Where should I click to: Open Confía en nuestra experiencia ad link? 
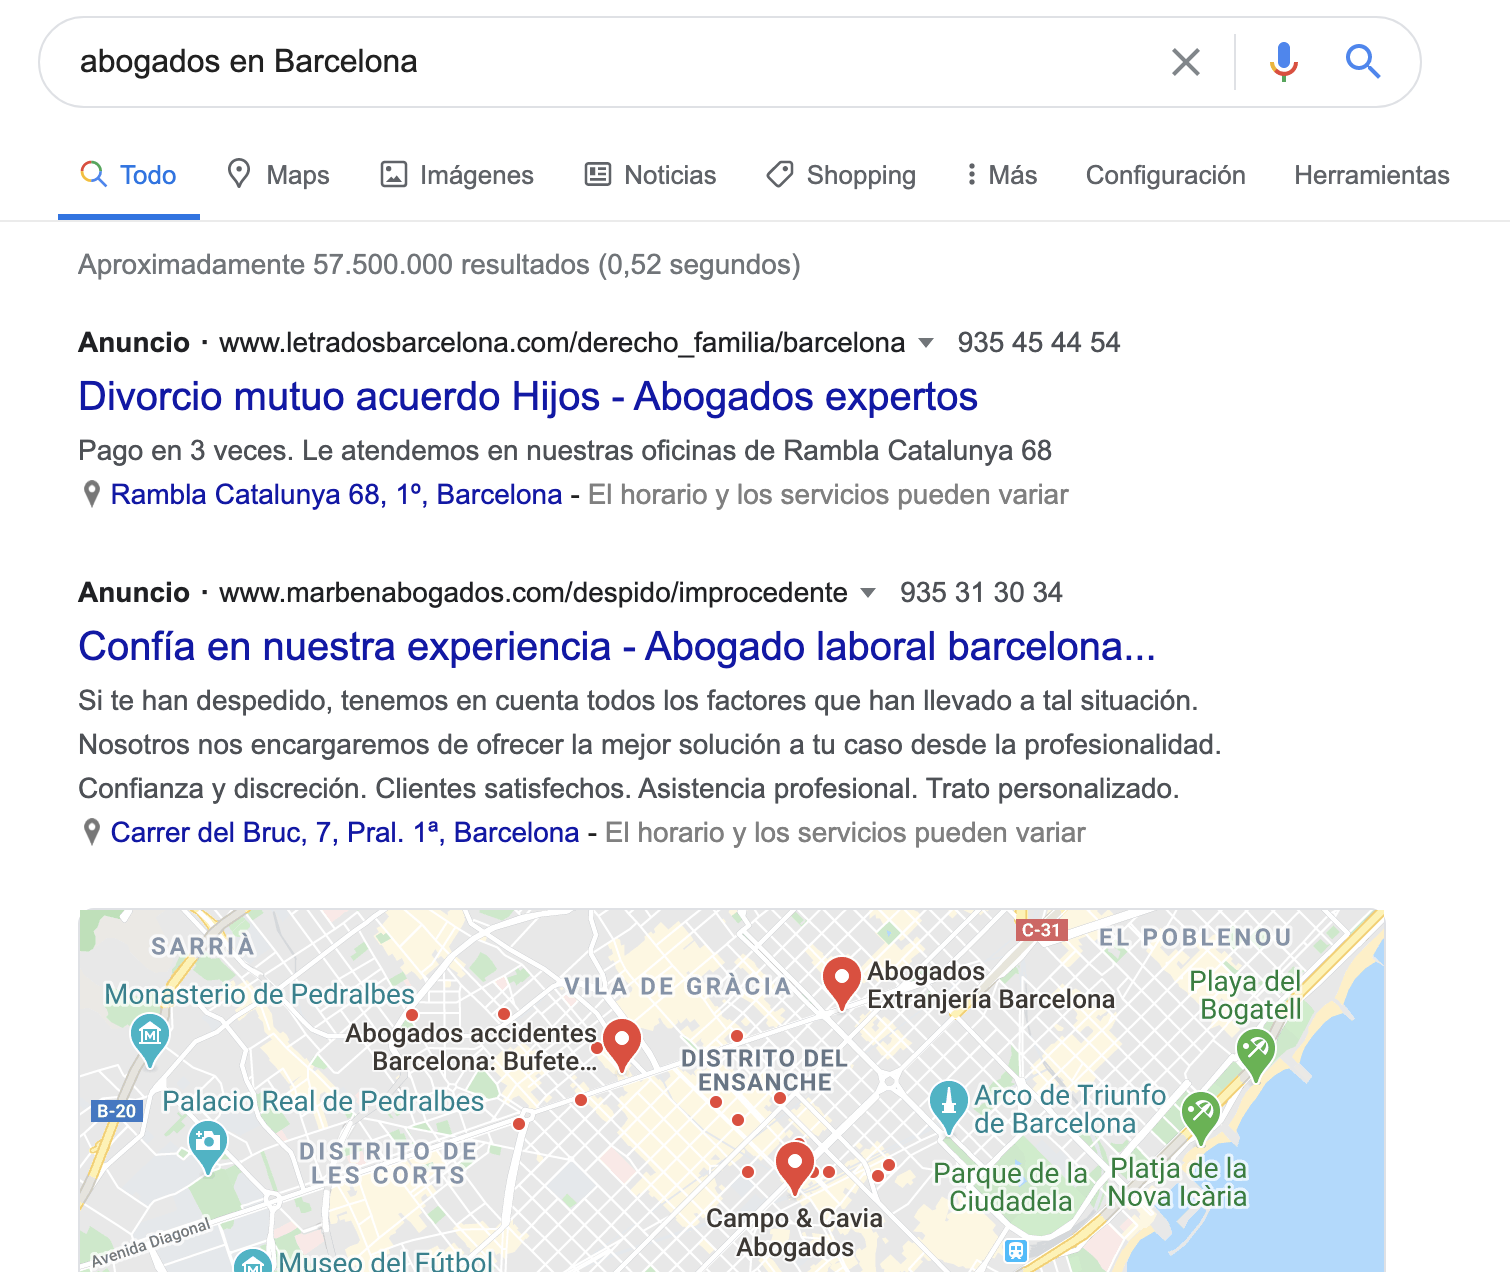point(617,647)
